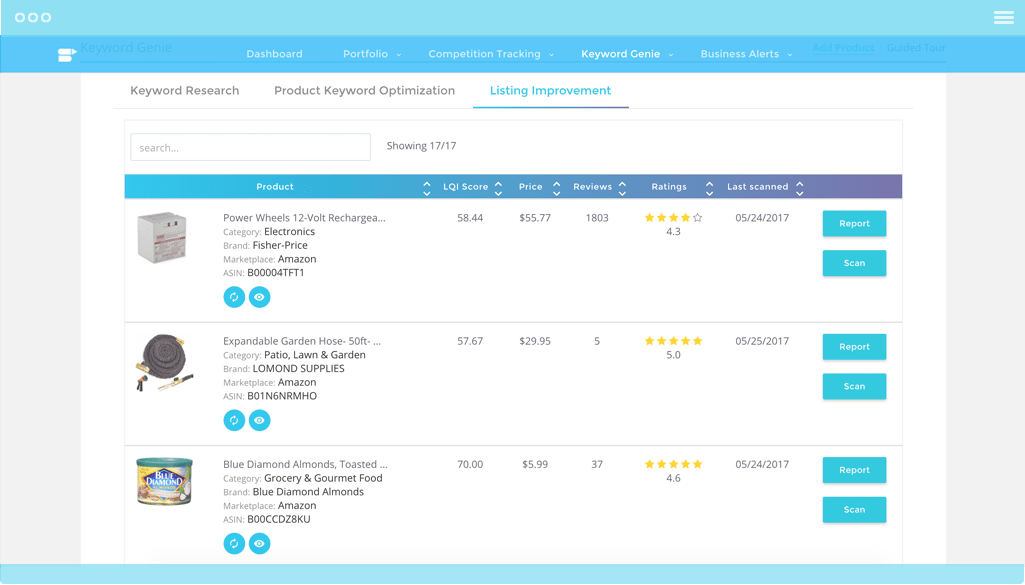Click the Add Product link
The width and height of the screenshot is (1025, 585).
pyautogui.click(x=843, y=48)
